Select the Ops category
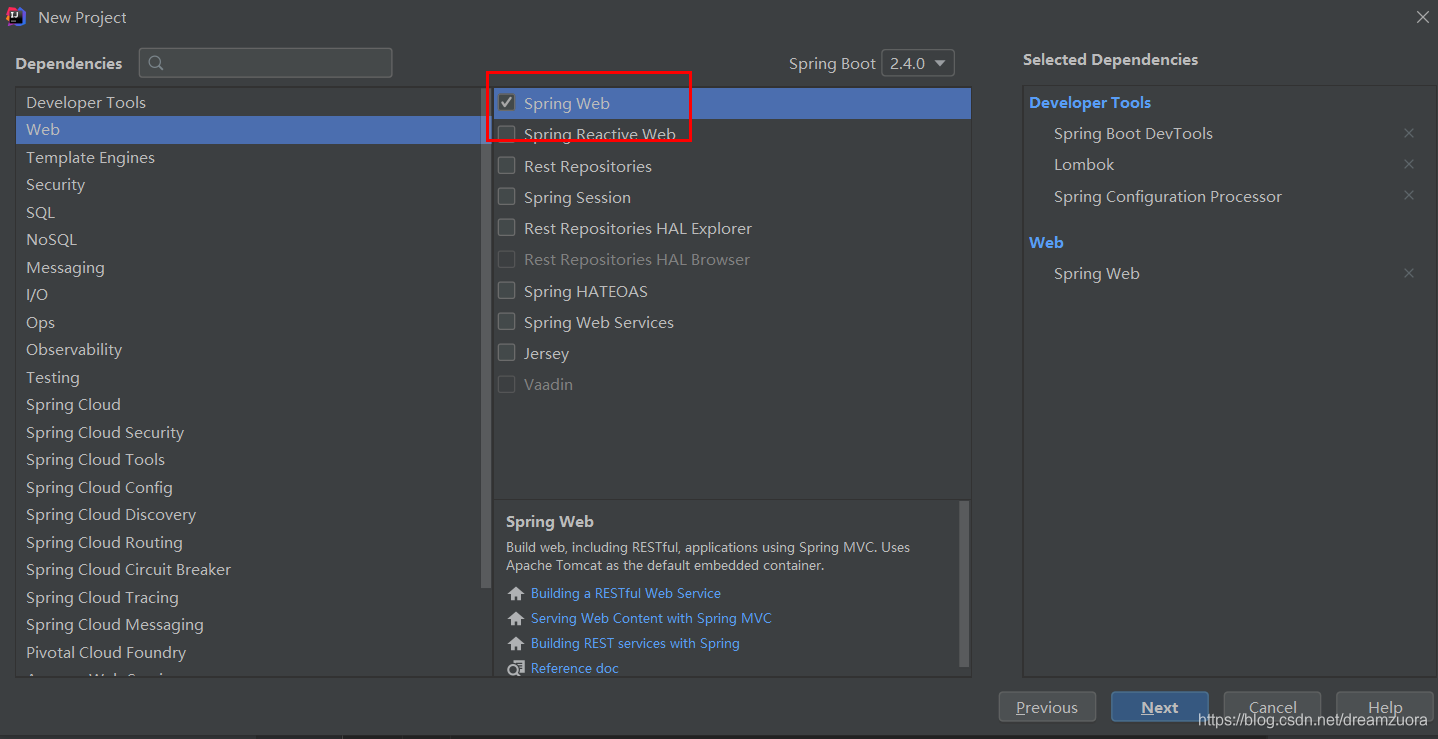Viewport: 1438px width, 739px height. [x=249, y=322]
